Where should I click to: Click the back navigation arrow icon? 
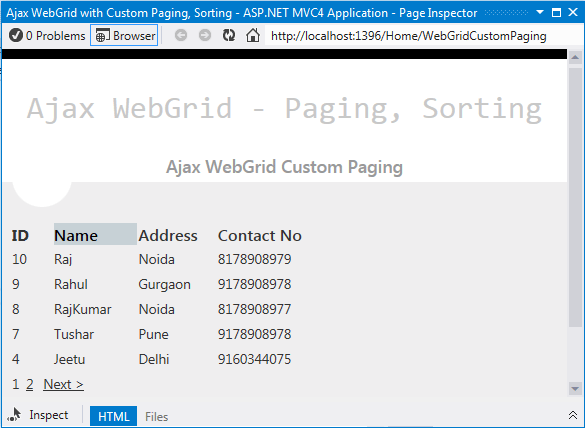(181, 35)
